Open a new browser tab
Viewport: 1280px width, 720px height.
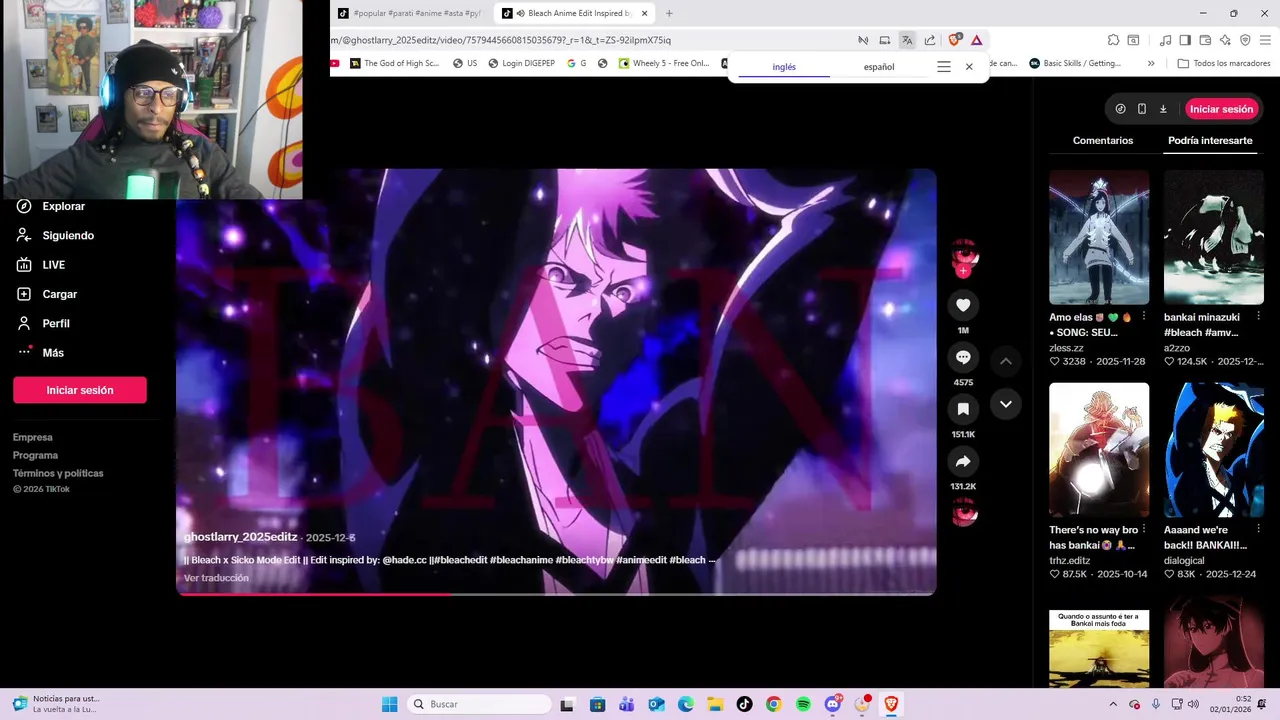(669, 14)
